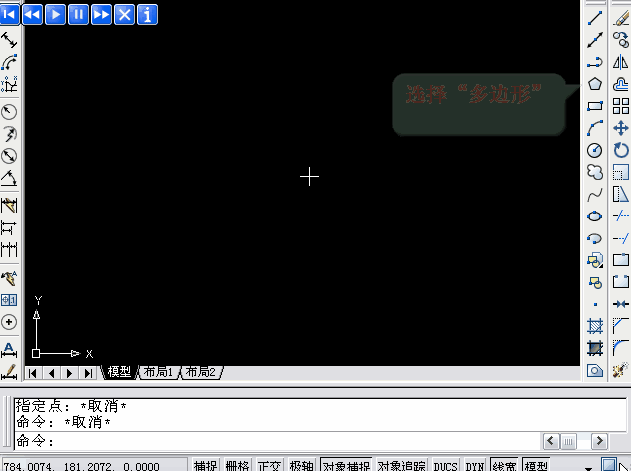Toggle 捕捉 snap mode

click(205, 465)
